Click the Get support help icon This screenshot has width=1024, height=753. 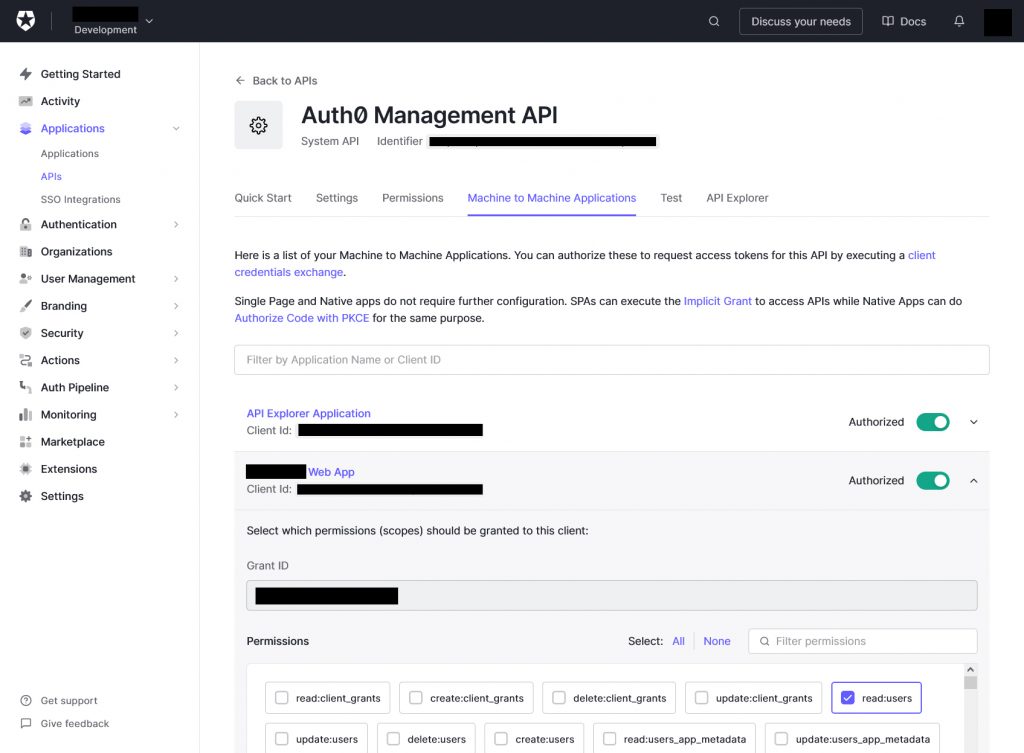[x=26, y=701]
